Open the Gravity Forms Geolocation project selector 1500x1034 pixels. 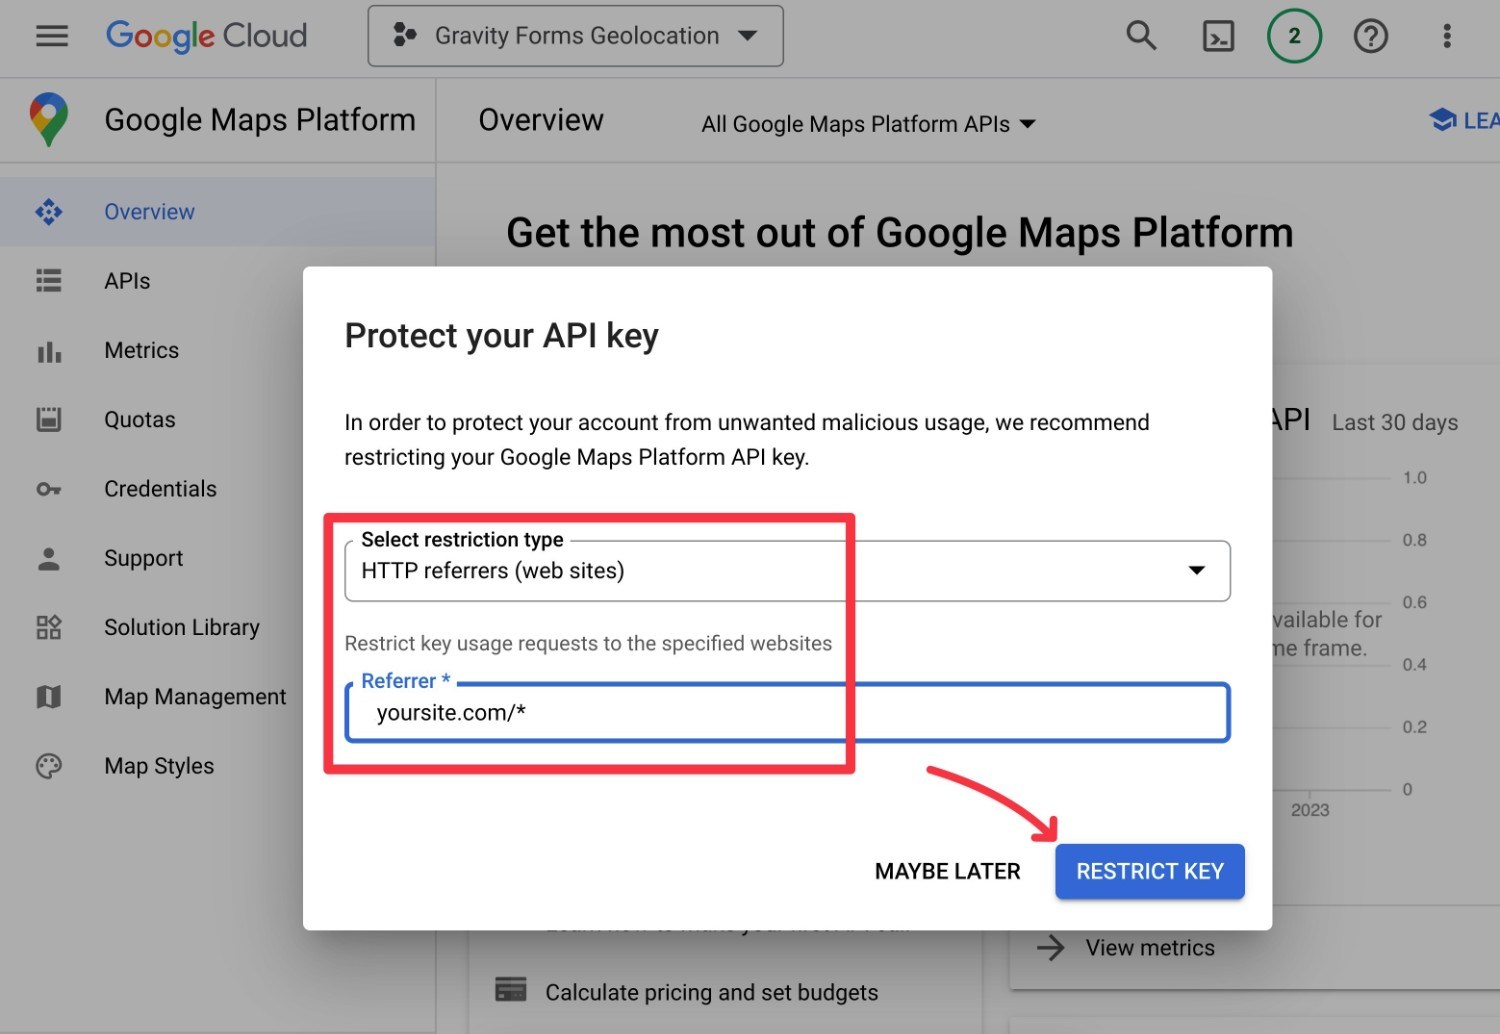tap(575, 35)
